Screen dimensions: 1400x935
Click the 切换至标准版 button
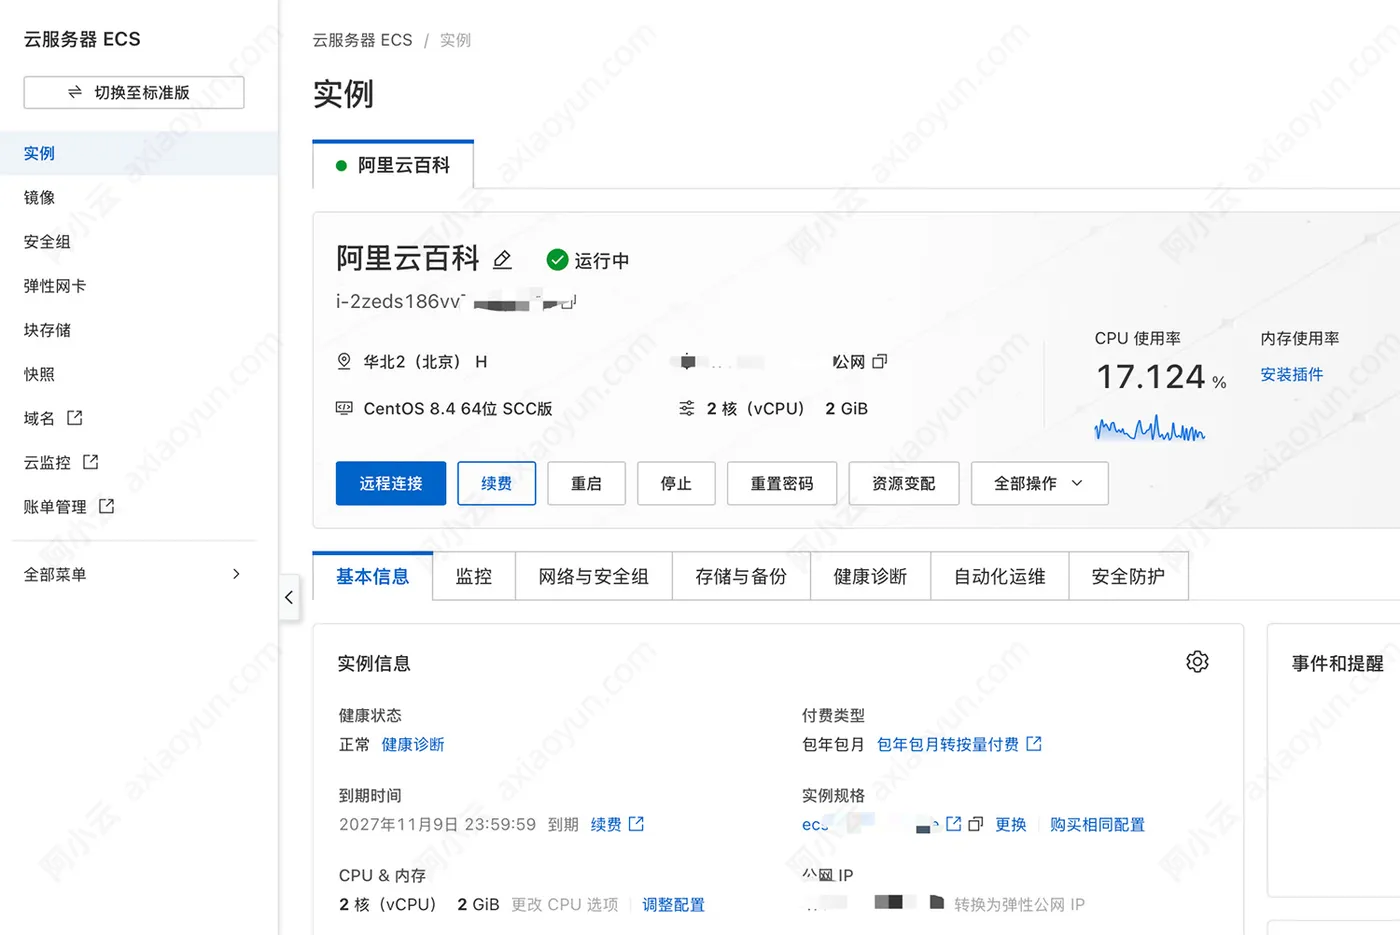point(134,92)
